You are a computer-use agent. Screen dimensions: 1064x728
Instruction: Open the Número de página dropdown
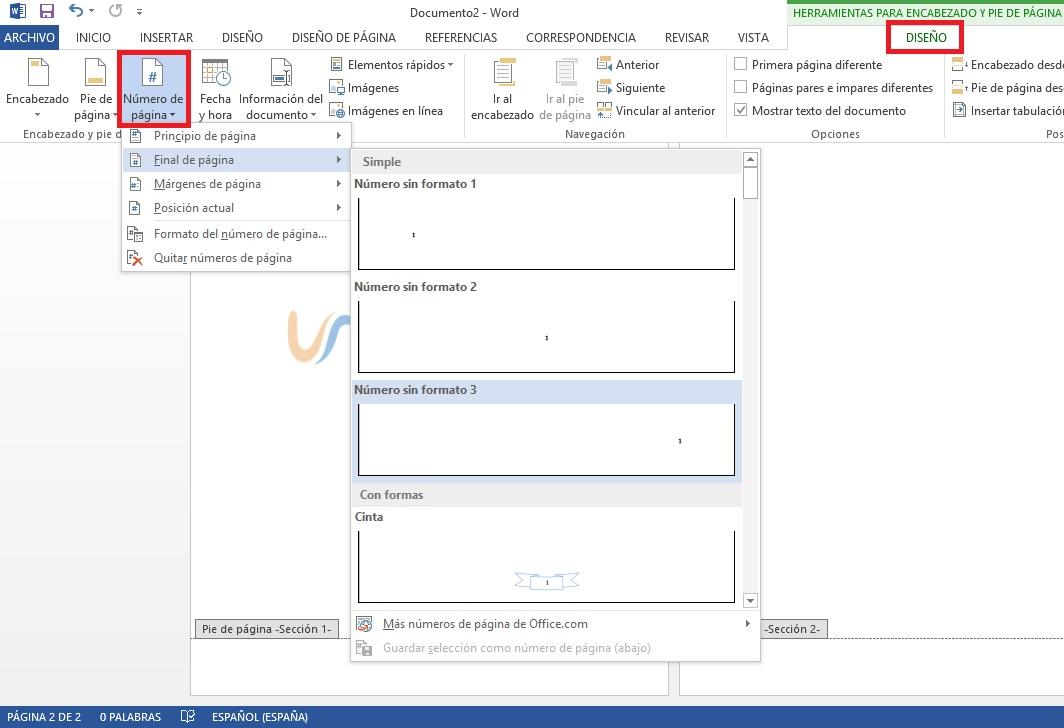(x=153, y=90)
